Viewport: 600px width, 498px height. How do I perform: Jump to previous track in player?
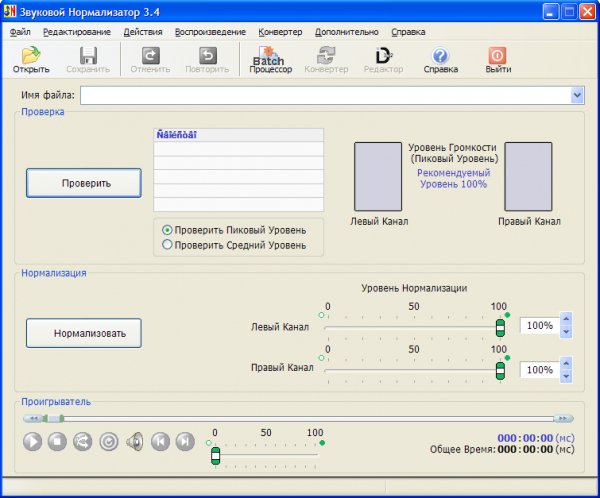160,442
